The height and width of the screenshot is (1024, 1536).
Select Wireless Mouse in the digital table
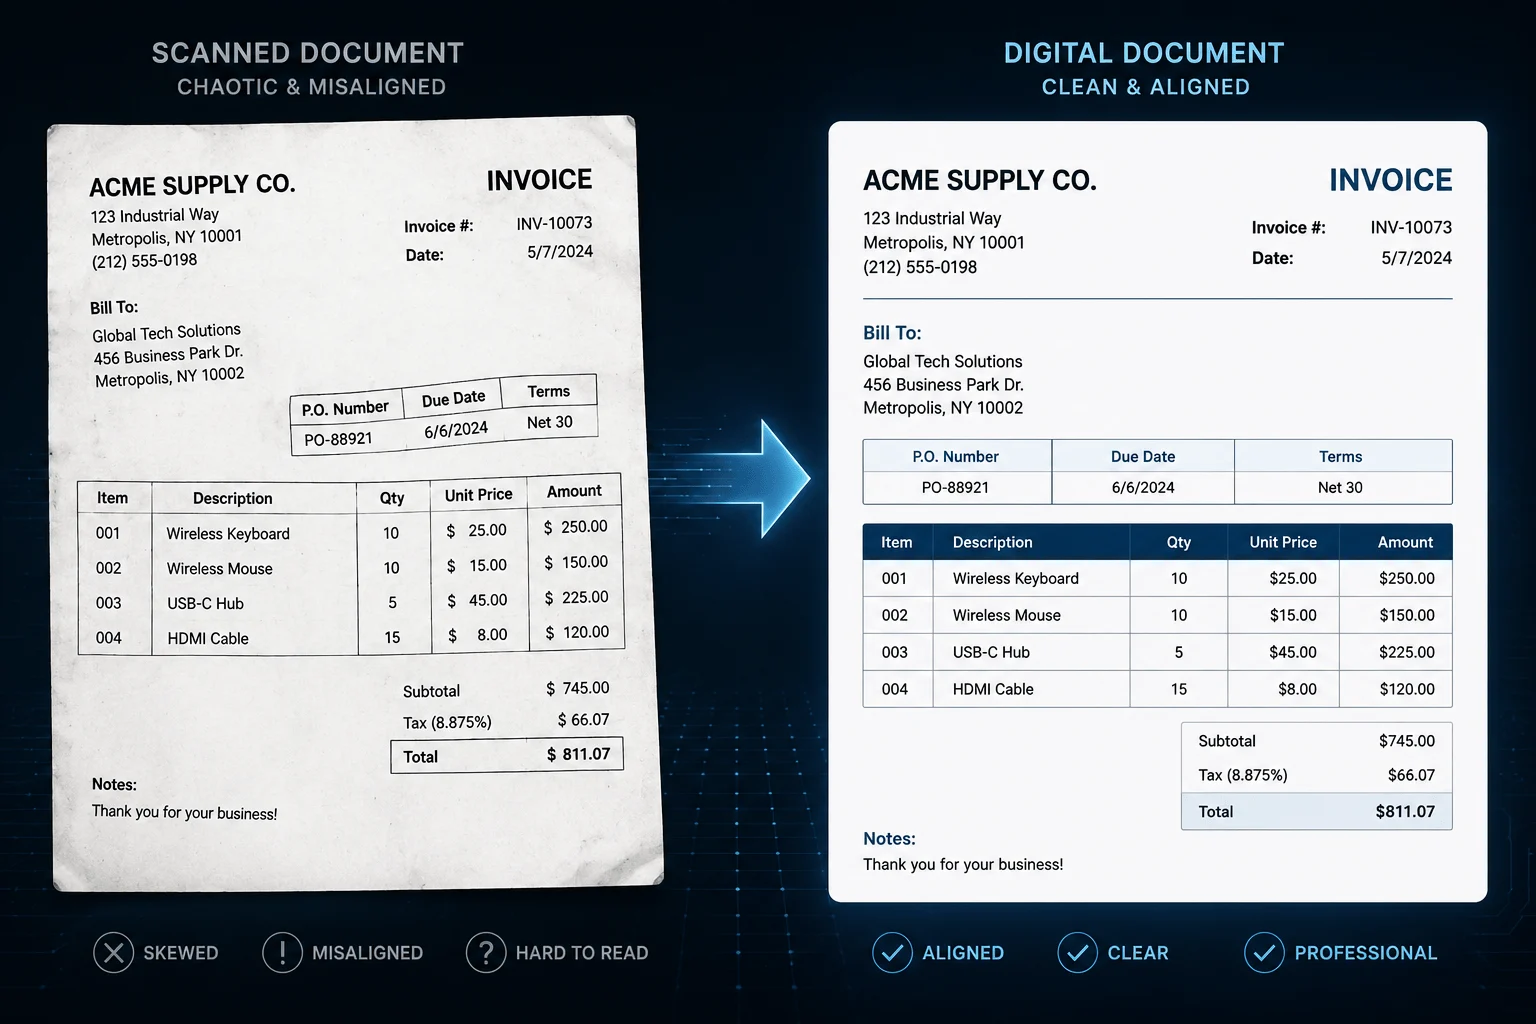(1007, 615)
